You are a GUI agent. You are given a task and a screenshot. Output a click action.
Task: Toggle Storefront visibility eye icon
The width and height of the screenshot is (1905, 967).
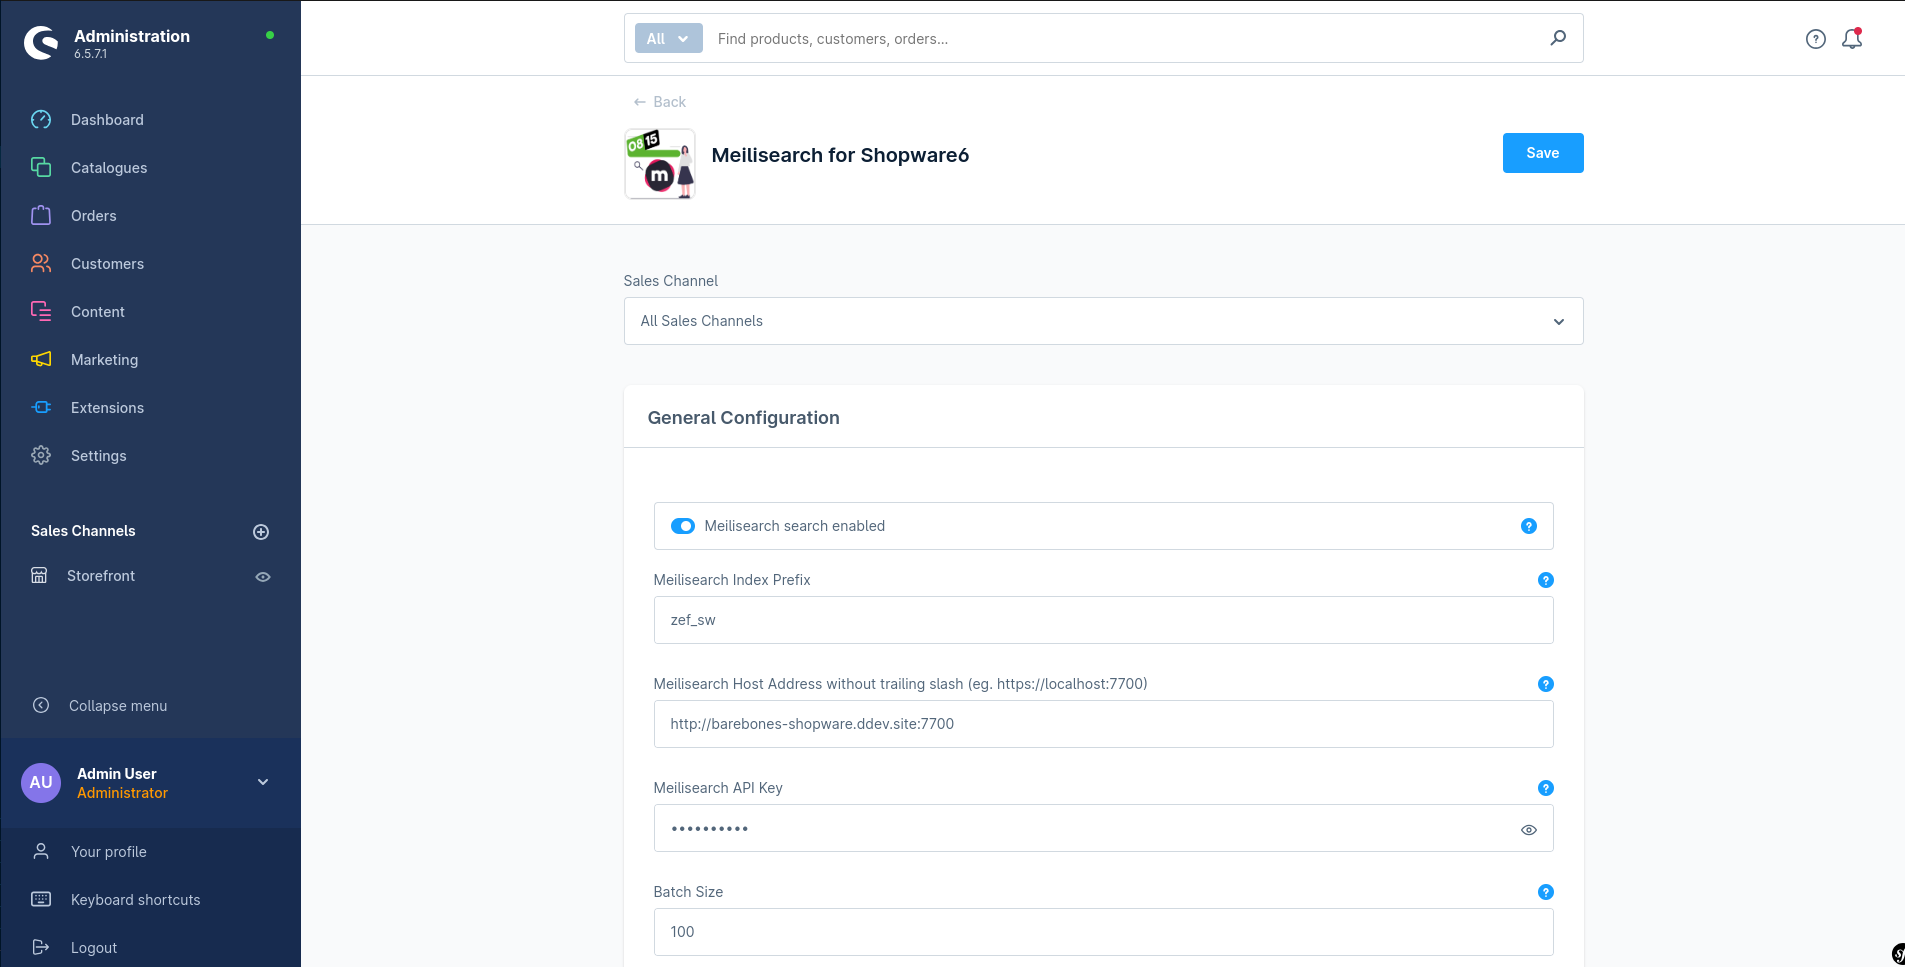tap(263, 577)
